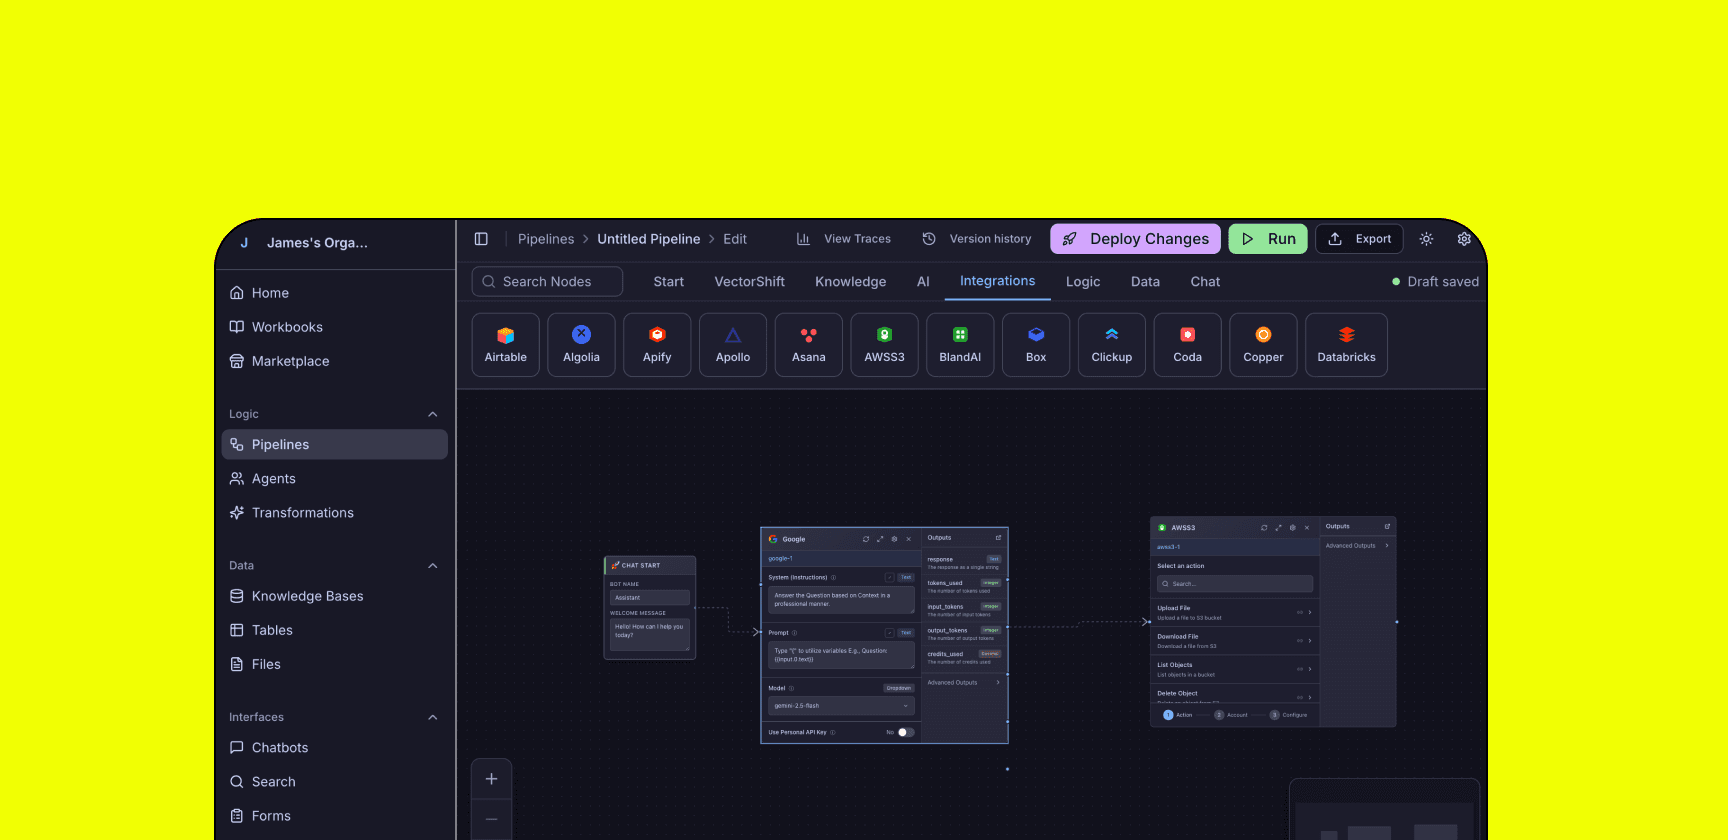The height and width of the screenshot is (840, 1728).
Task: Expand Advanced Outputs in Google node
Action: [963, 683]
